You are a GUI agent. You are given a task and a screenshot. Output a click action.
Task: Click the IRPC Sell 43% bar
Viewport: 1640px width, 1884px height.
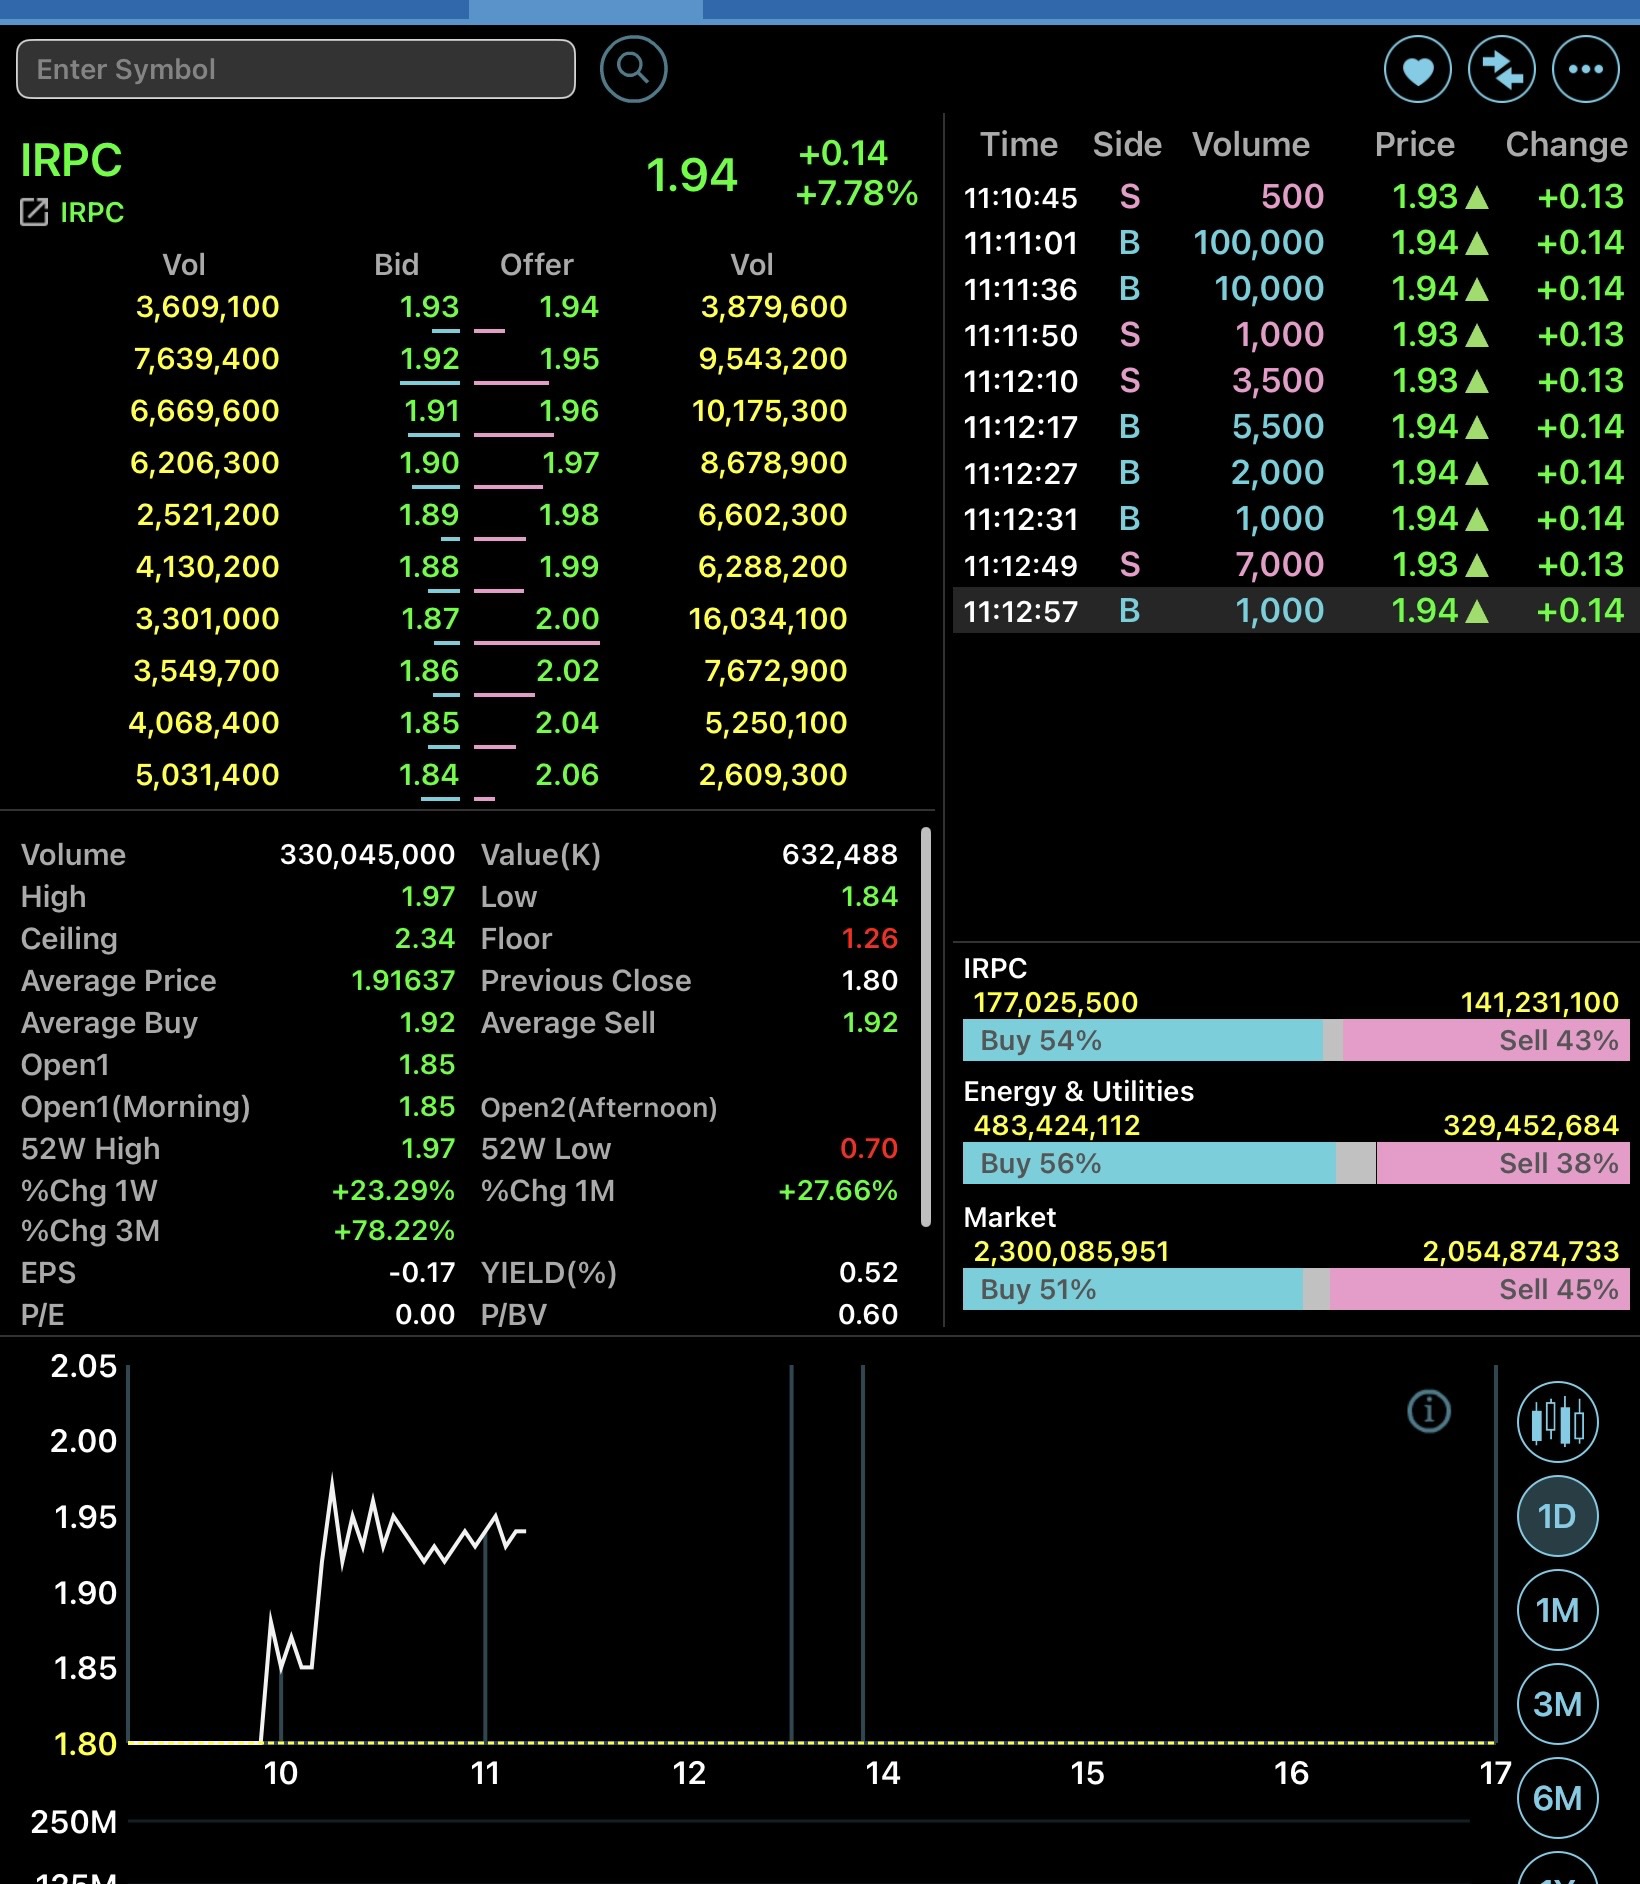tap(1486, 1040)
